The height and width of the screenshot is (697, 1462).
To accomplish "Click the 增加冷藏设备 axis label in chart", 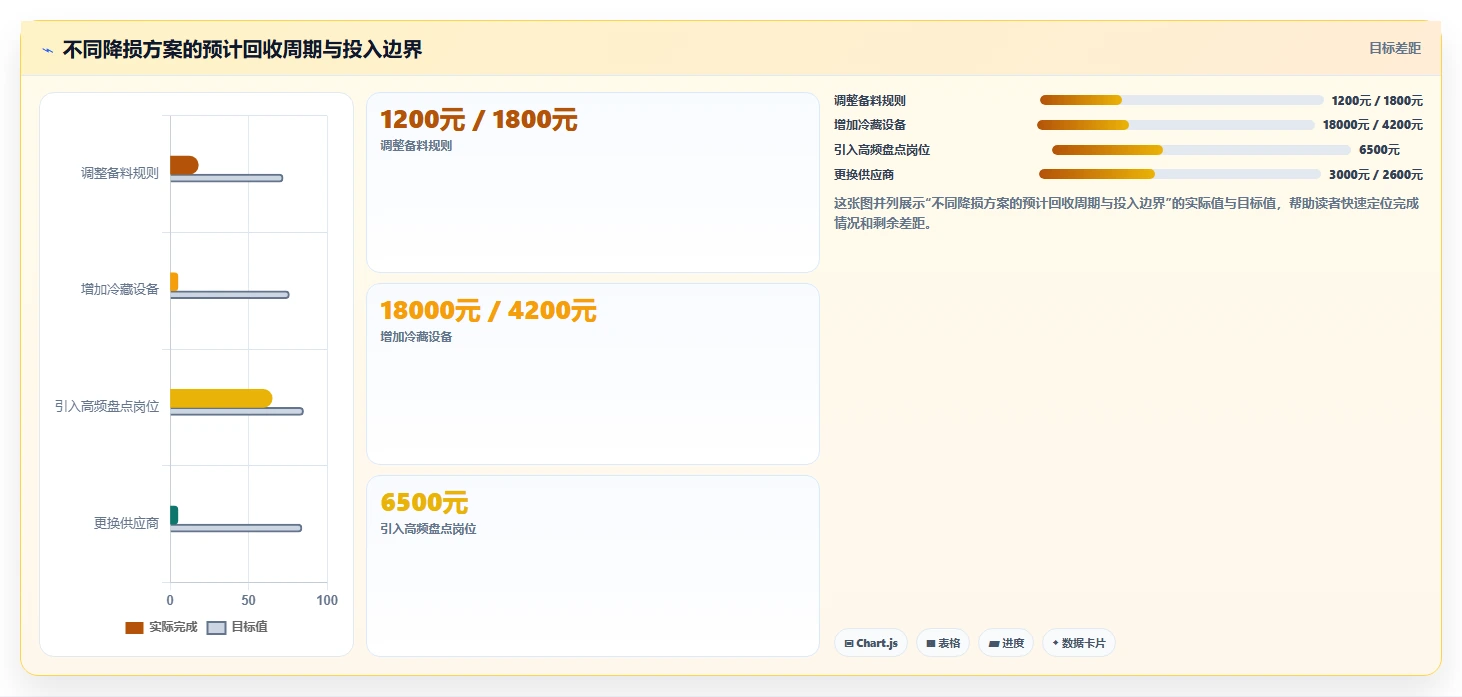I will pyautogui.click(x=120, y=289).
